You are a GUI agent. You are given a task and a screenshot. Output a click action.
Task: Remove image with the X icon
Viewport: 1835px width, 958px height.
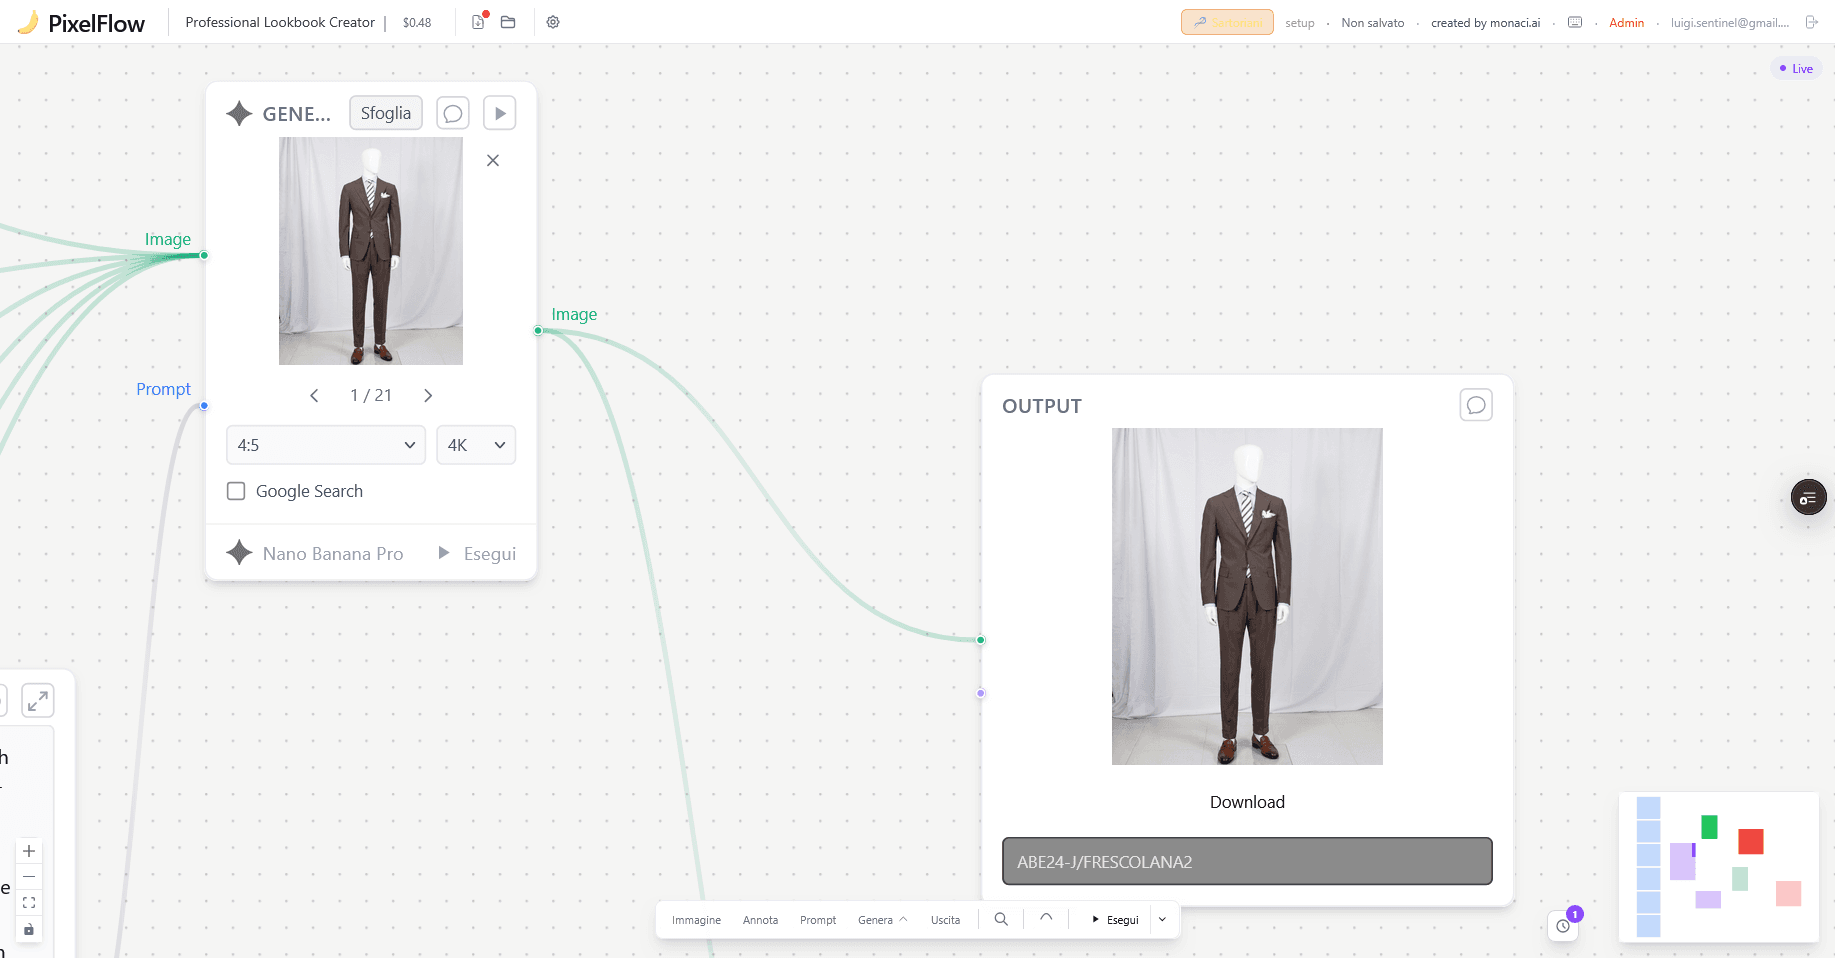493,160
